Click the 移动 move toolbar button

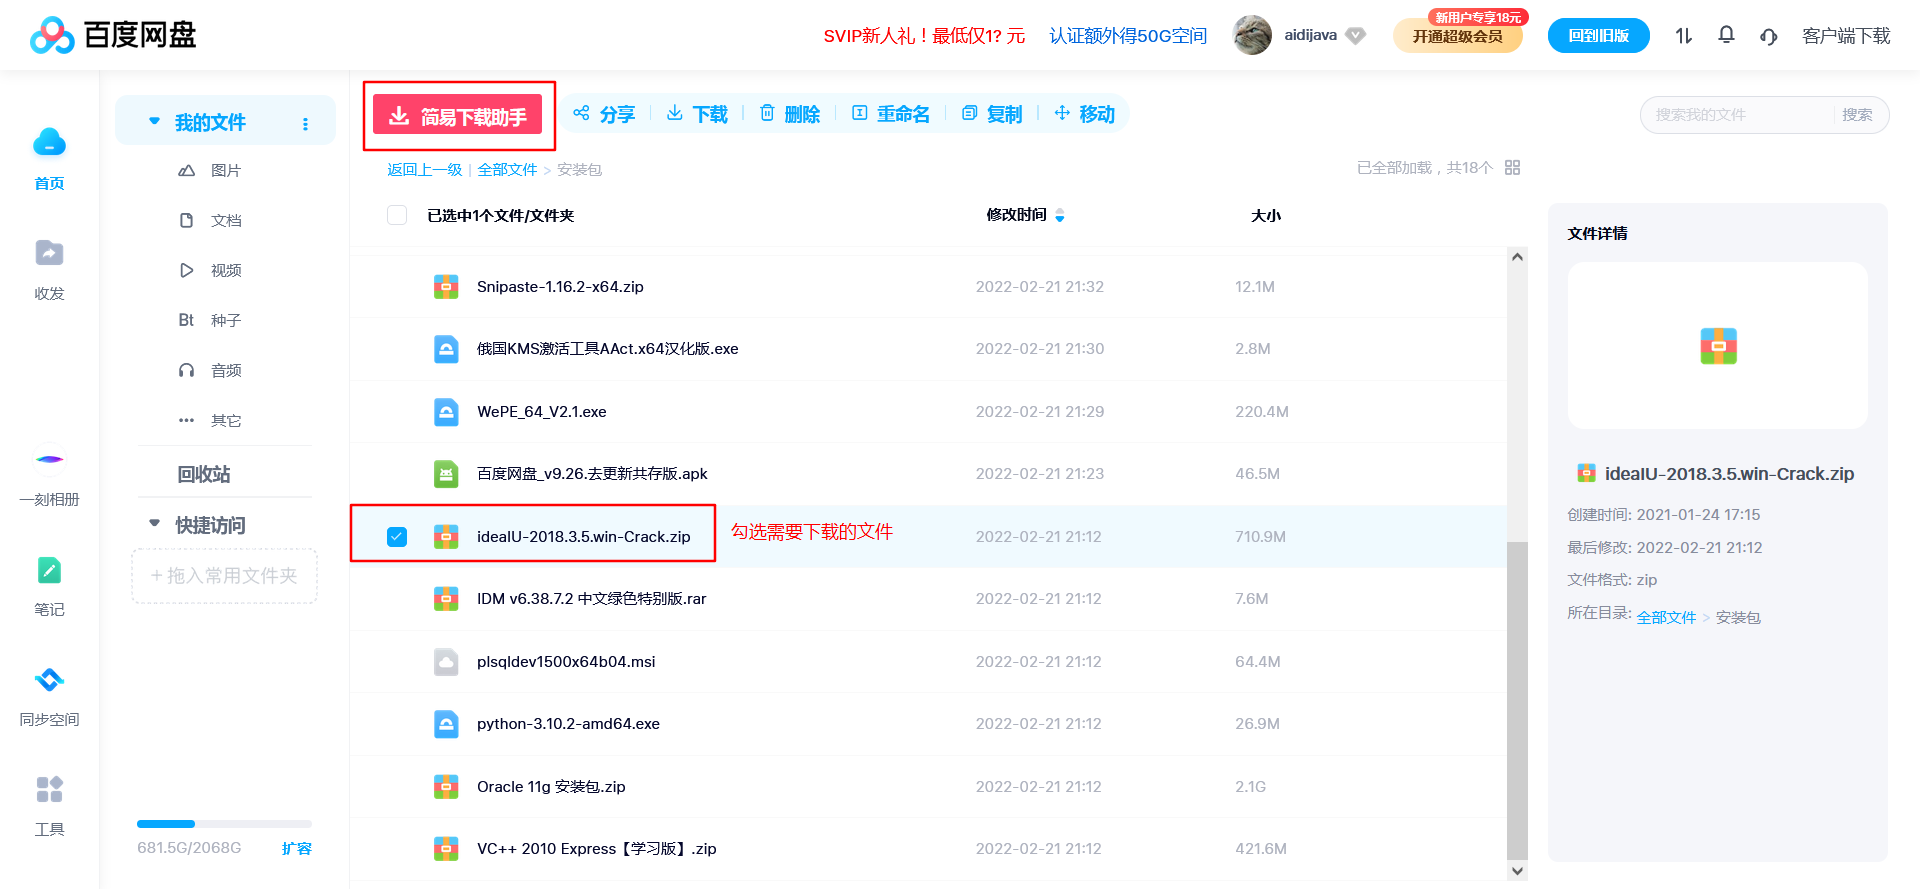1085,114
